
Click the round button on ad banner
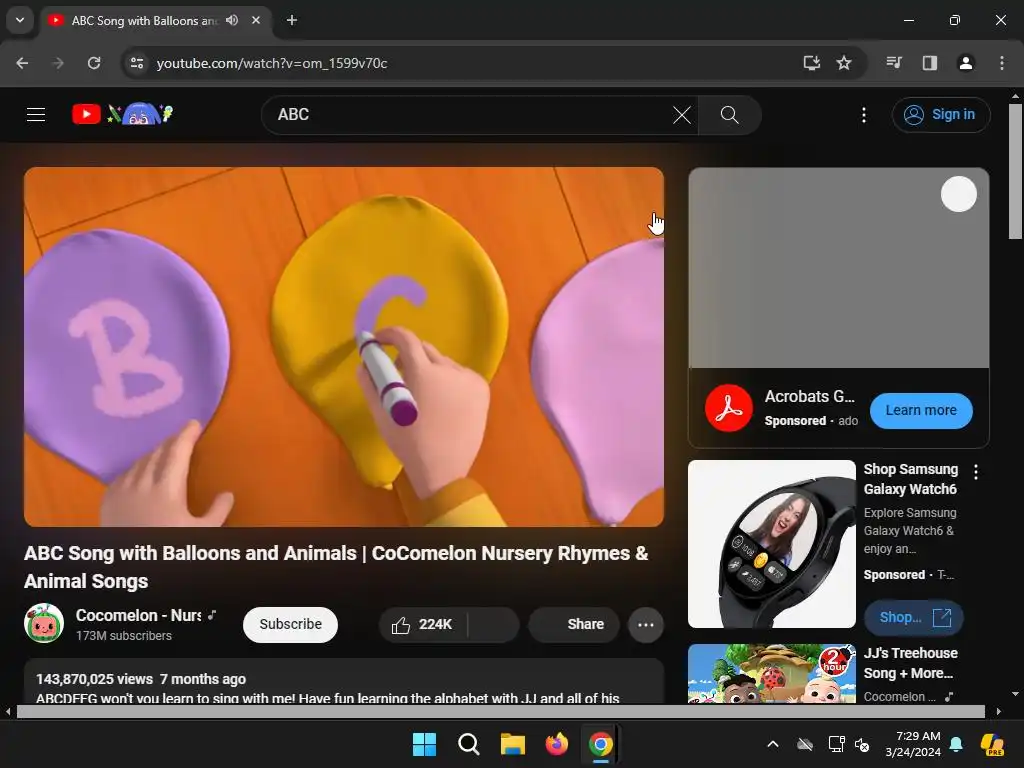point(958,194)
